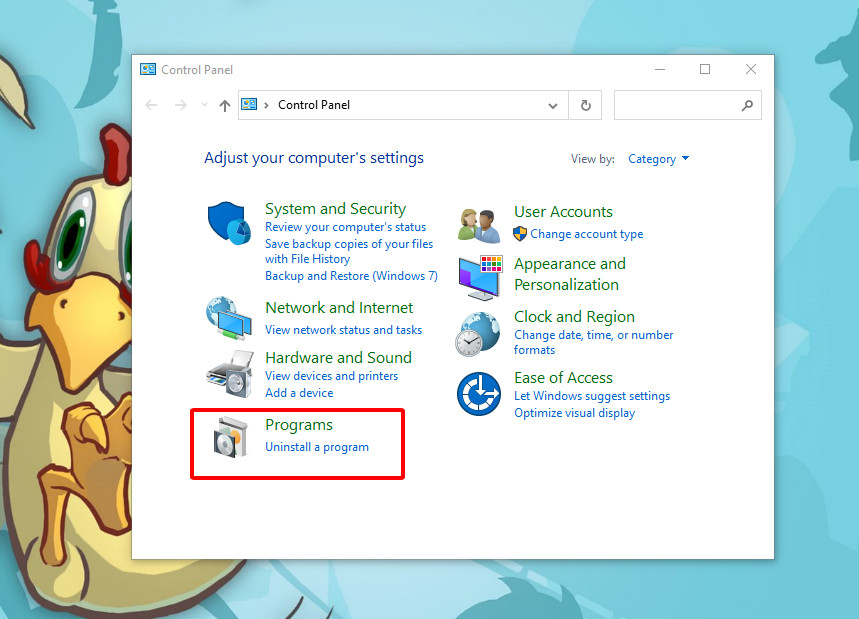Click the chevron before Control Panel breadcrumb
Screen dimensions: 859x619
point(266,105)
